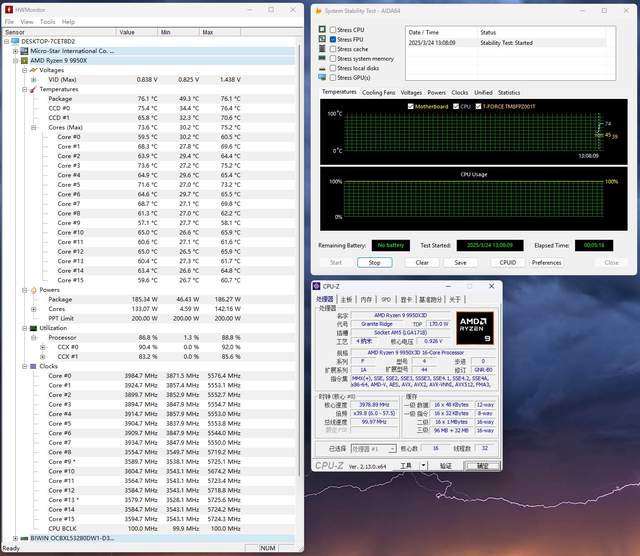Enable the Stress CPU checkbox
This screenshot has height=556, width=640.
333,30
